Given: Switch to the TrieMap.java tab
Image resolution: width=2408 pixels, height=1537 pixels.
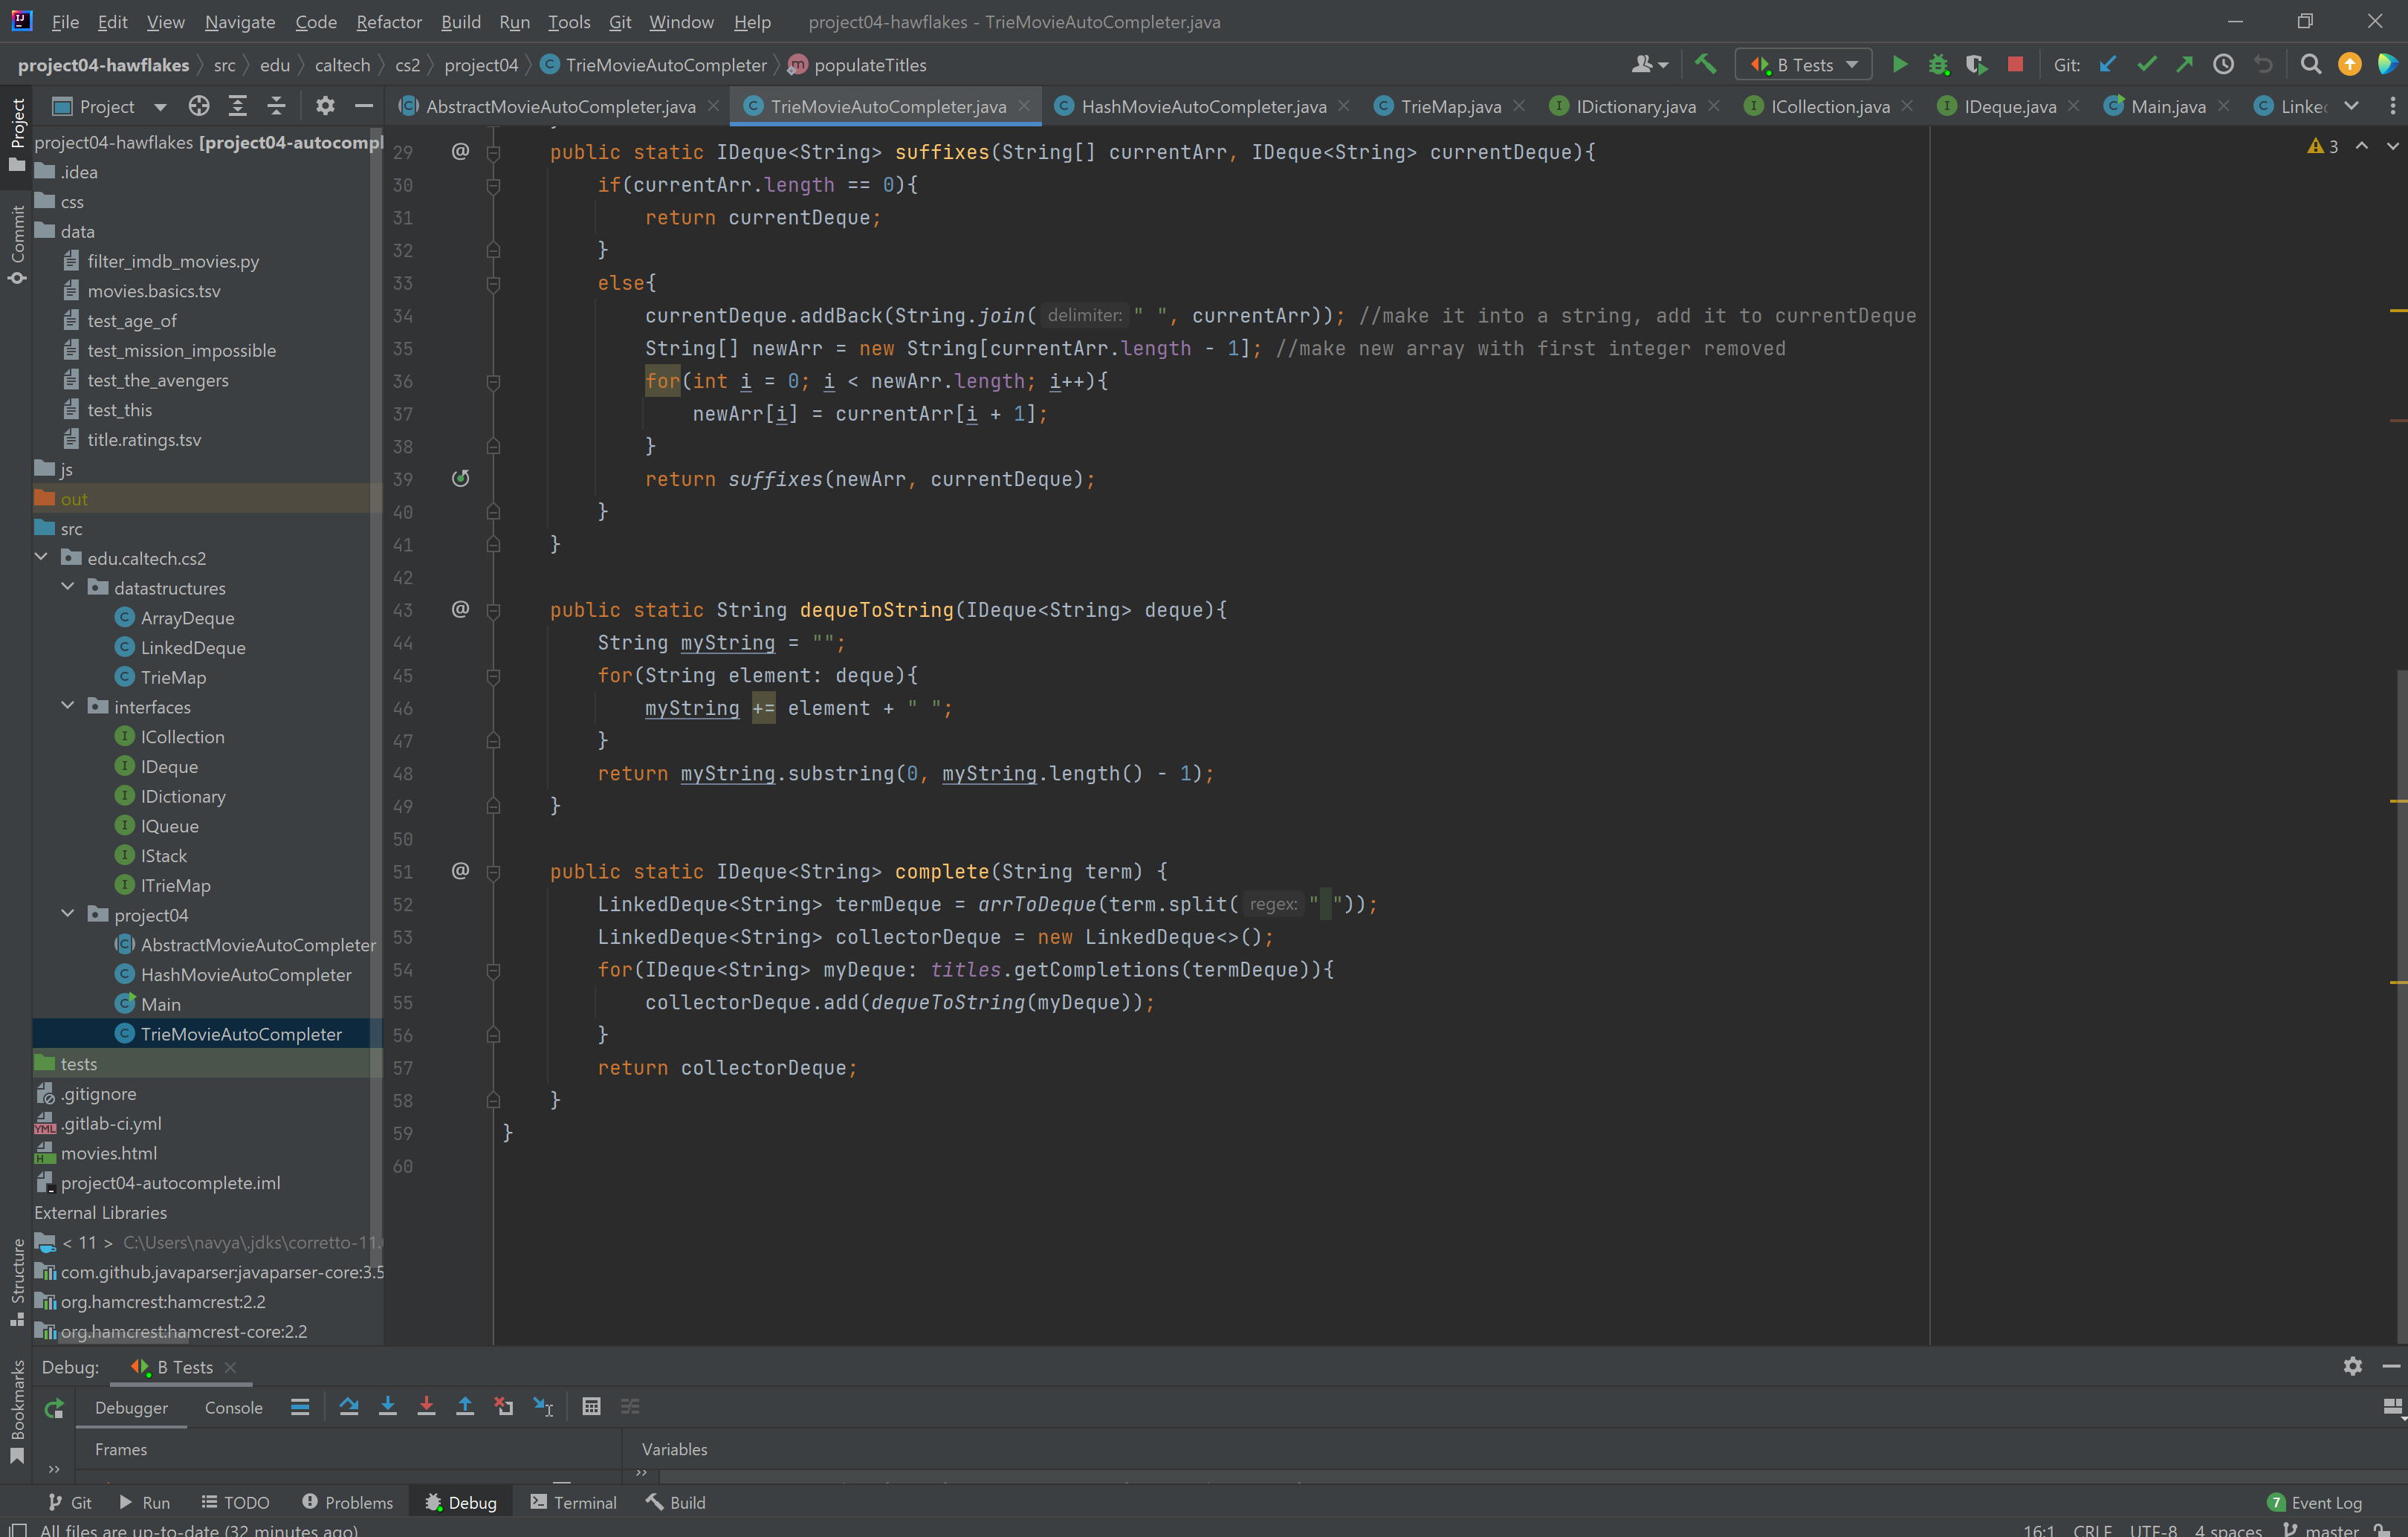Looking at the screenshot, I should [x=1449, y=106].
